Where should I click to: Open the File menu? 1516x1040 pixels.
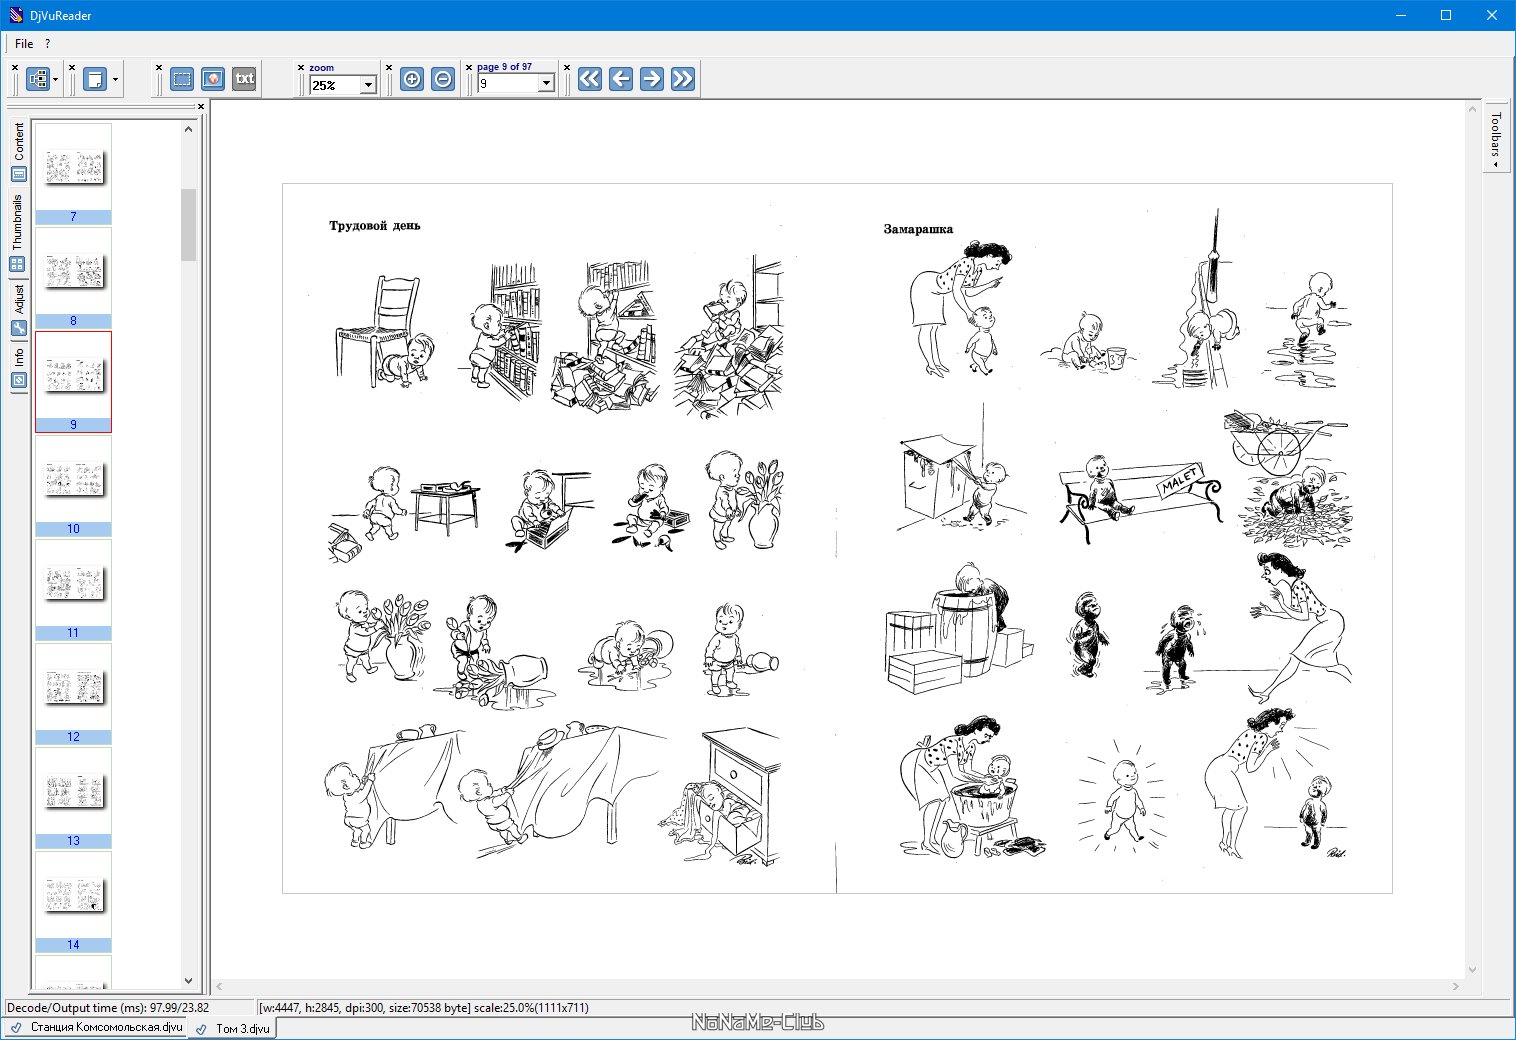pos(24,44)
